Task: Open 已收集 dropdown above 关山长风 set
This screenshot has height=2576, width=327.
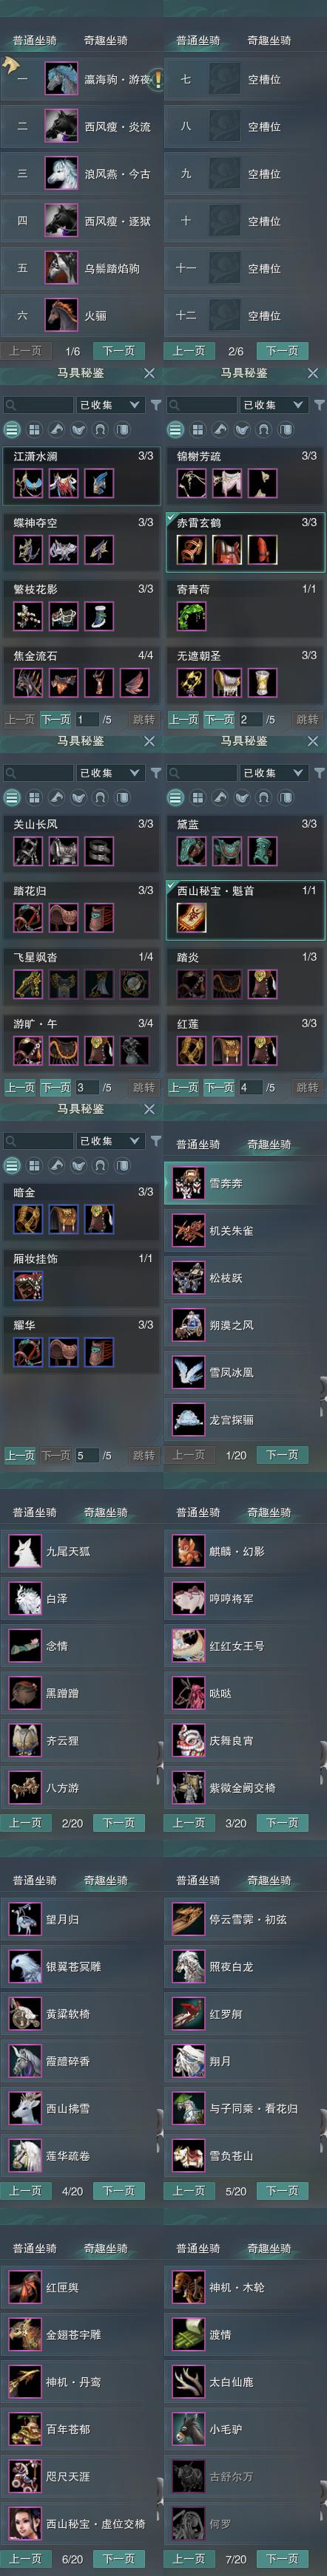Action: [x=109, y=773]
